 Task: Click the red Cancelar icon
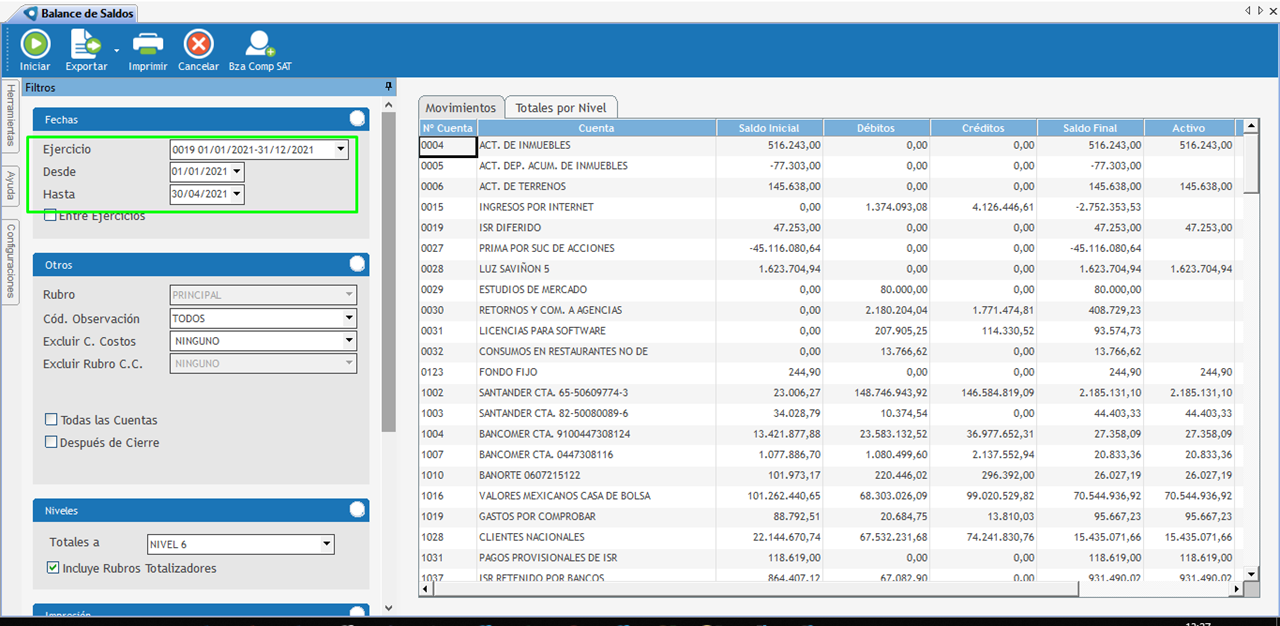[198, 44]
